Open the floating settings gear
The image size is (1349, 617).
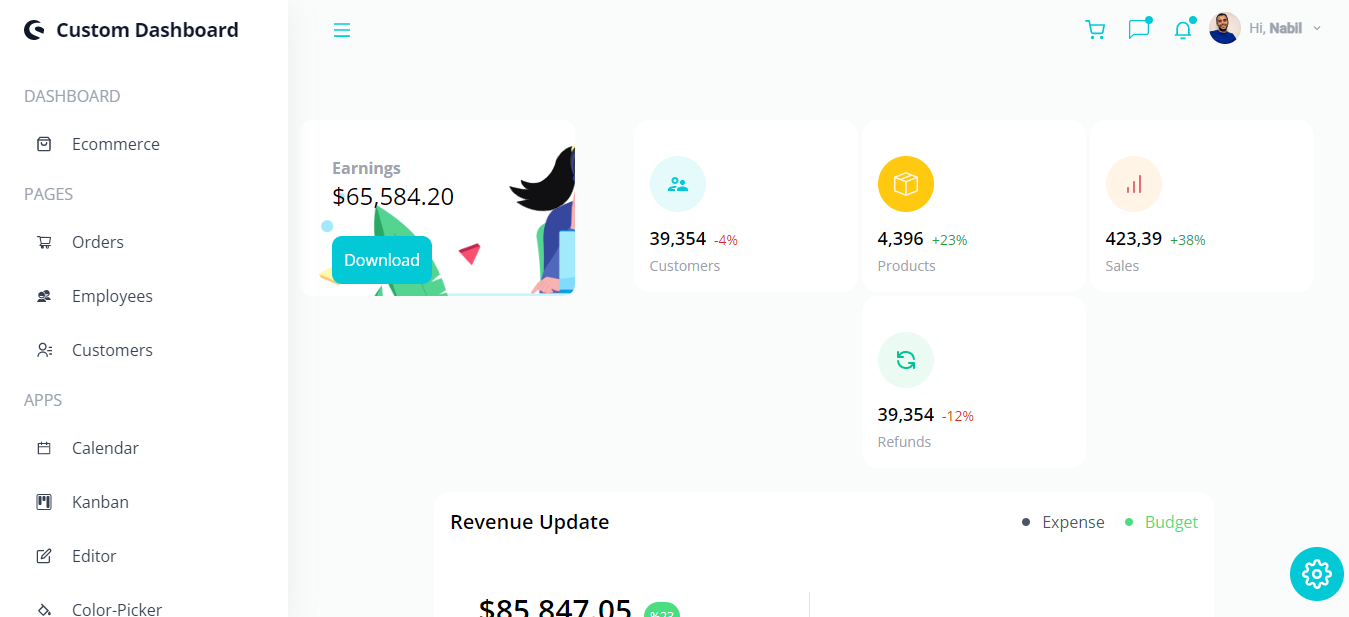tap(1316, 574)
